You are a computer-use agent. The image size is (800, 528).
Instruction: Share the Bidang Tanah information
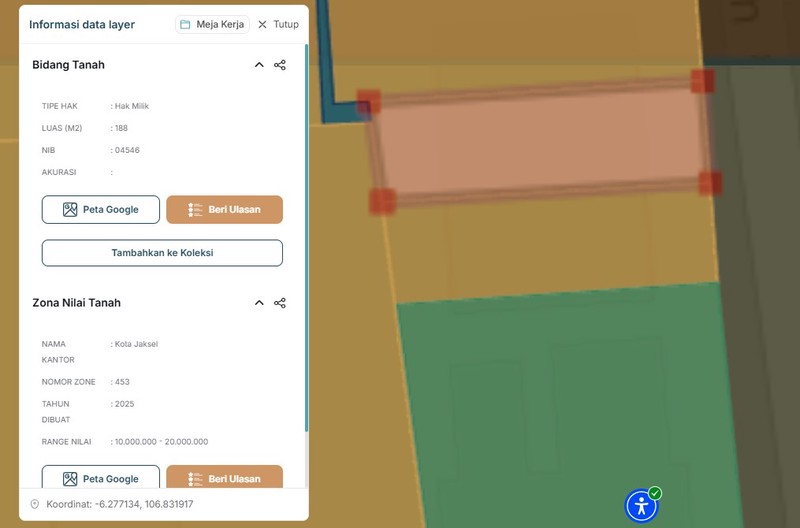tap(280, 65)
